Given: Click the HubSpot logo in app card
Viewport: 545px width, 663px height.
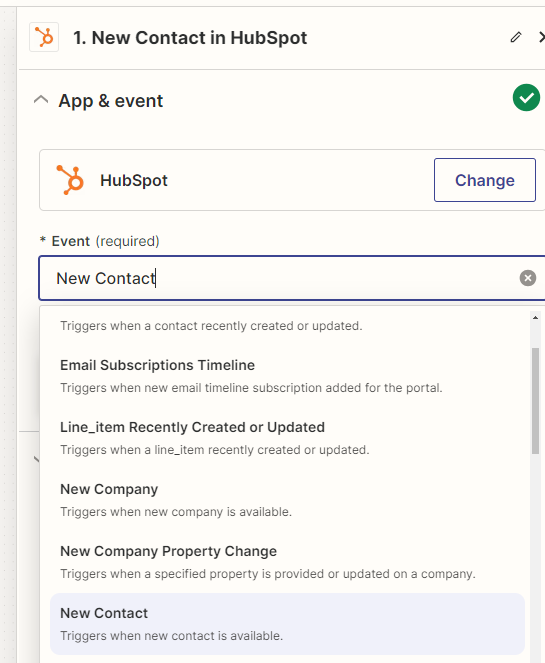Looking at the screenshot, I should 70,180.
